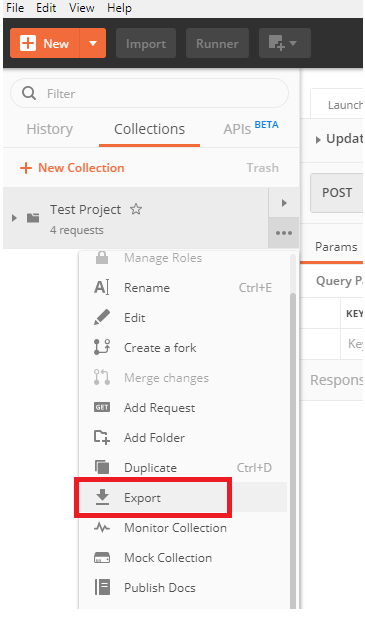Open the New button dropdown arrow

(93, 43)
